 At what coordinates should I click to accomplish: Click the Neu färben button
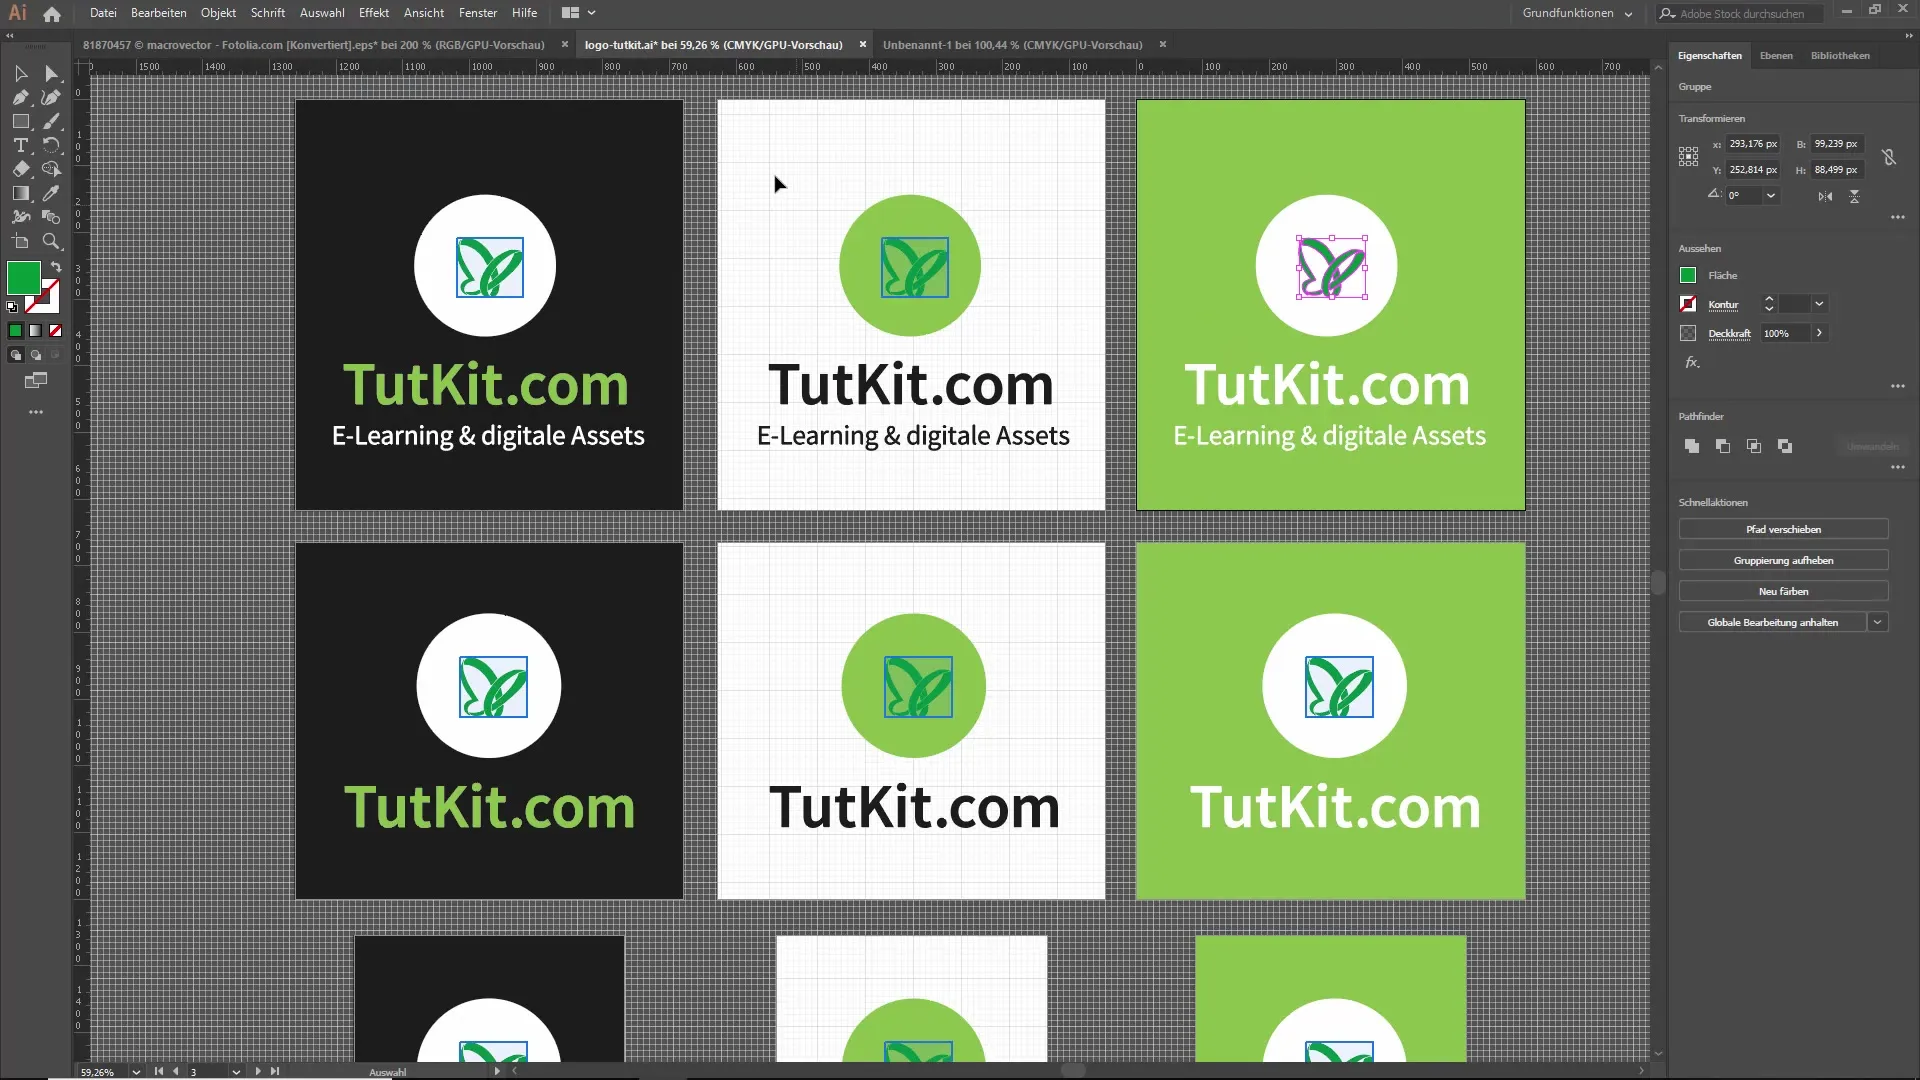(1783, 591)
